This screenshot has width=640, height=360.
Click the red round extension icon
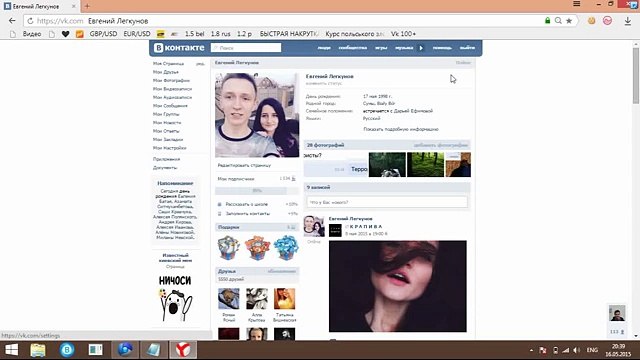pyautogui.click(x=607, y=20)
